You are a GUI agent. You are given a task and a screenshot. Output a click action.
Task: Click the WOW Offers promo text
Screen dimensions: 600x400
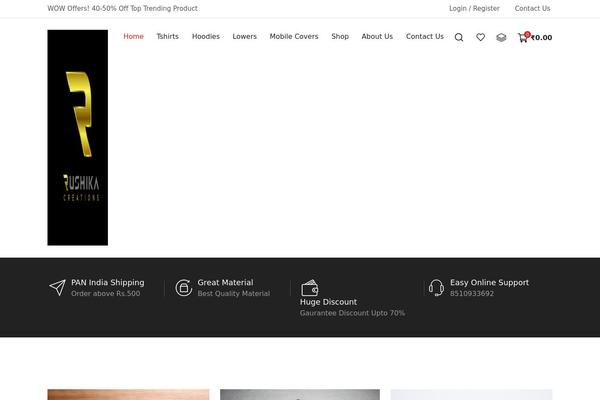[122, 8]
